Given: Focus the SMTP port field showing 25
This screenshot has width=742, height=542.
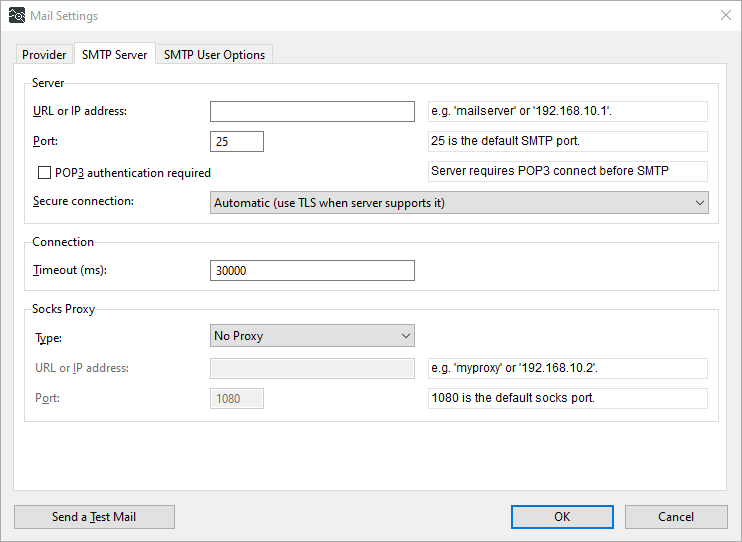Looking at the screenshot, I should pos(237,142).
